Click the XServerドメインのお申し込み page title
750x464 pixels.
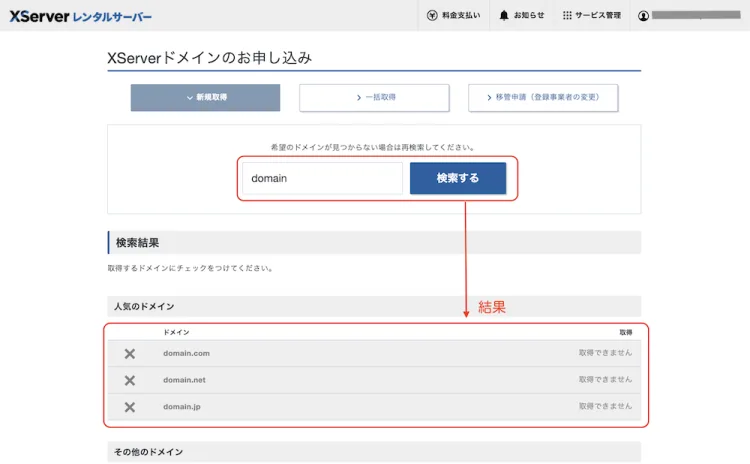(210, 58)
